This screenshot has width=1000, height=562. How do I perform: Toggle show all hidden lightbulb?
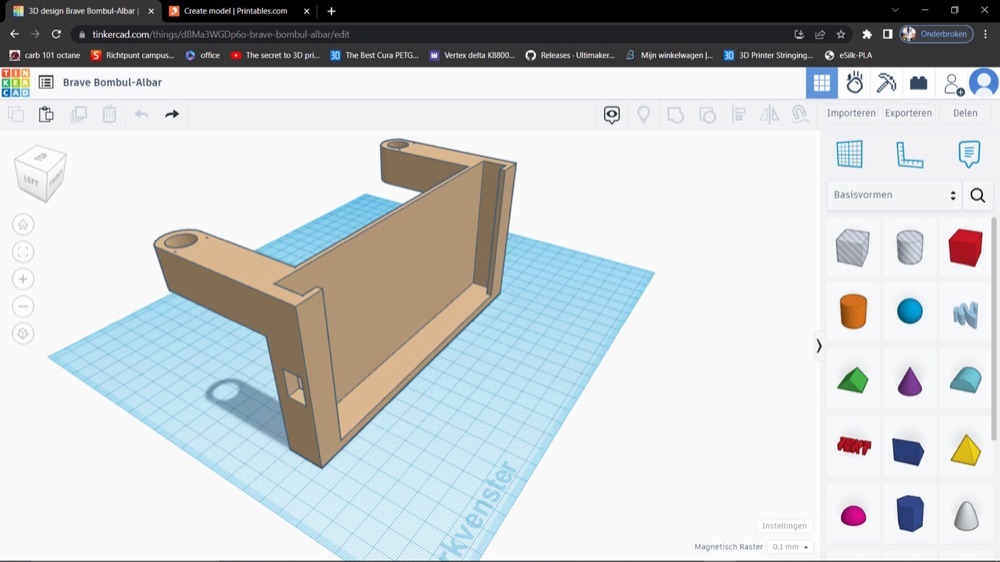click(643, 114)
